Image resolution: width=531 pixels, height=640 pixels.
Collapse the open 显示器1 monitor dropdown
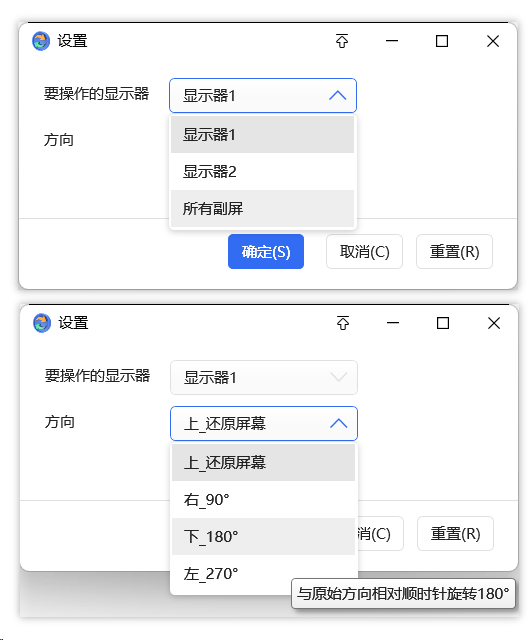(263, 96)
